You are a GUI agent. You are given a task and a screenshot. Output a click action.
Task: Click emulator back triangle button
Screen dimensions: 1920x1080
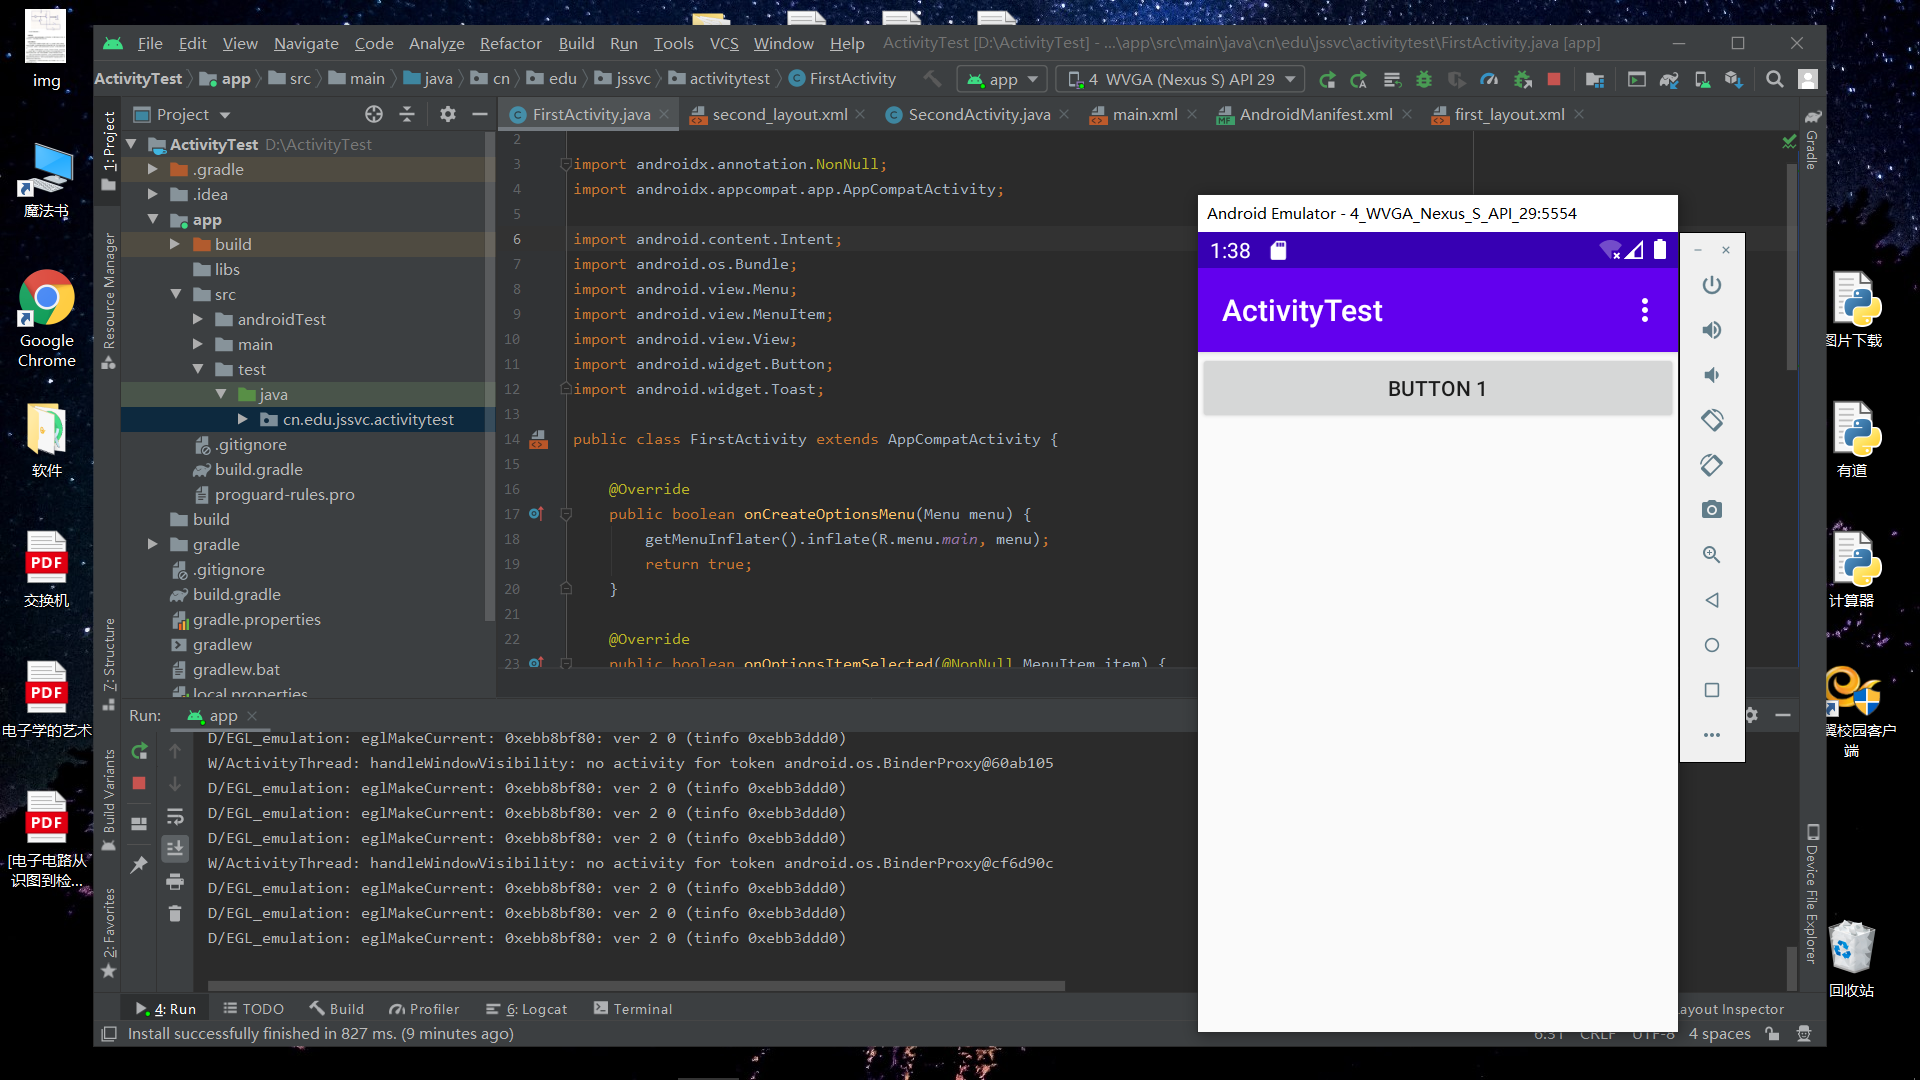pyautogui.click(x=1712, y=600)
